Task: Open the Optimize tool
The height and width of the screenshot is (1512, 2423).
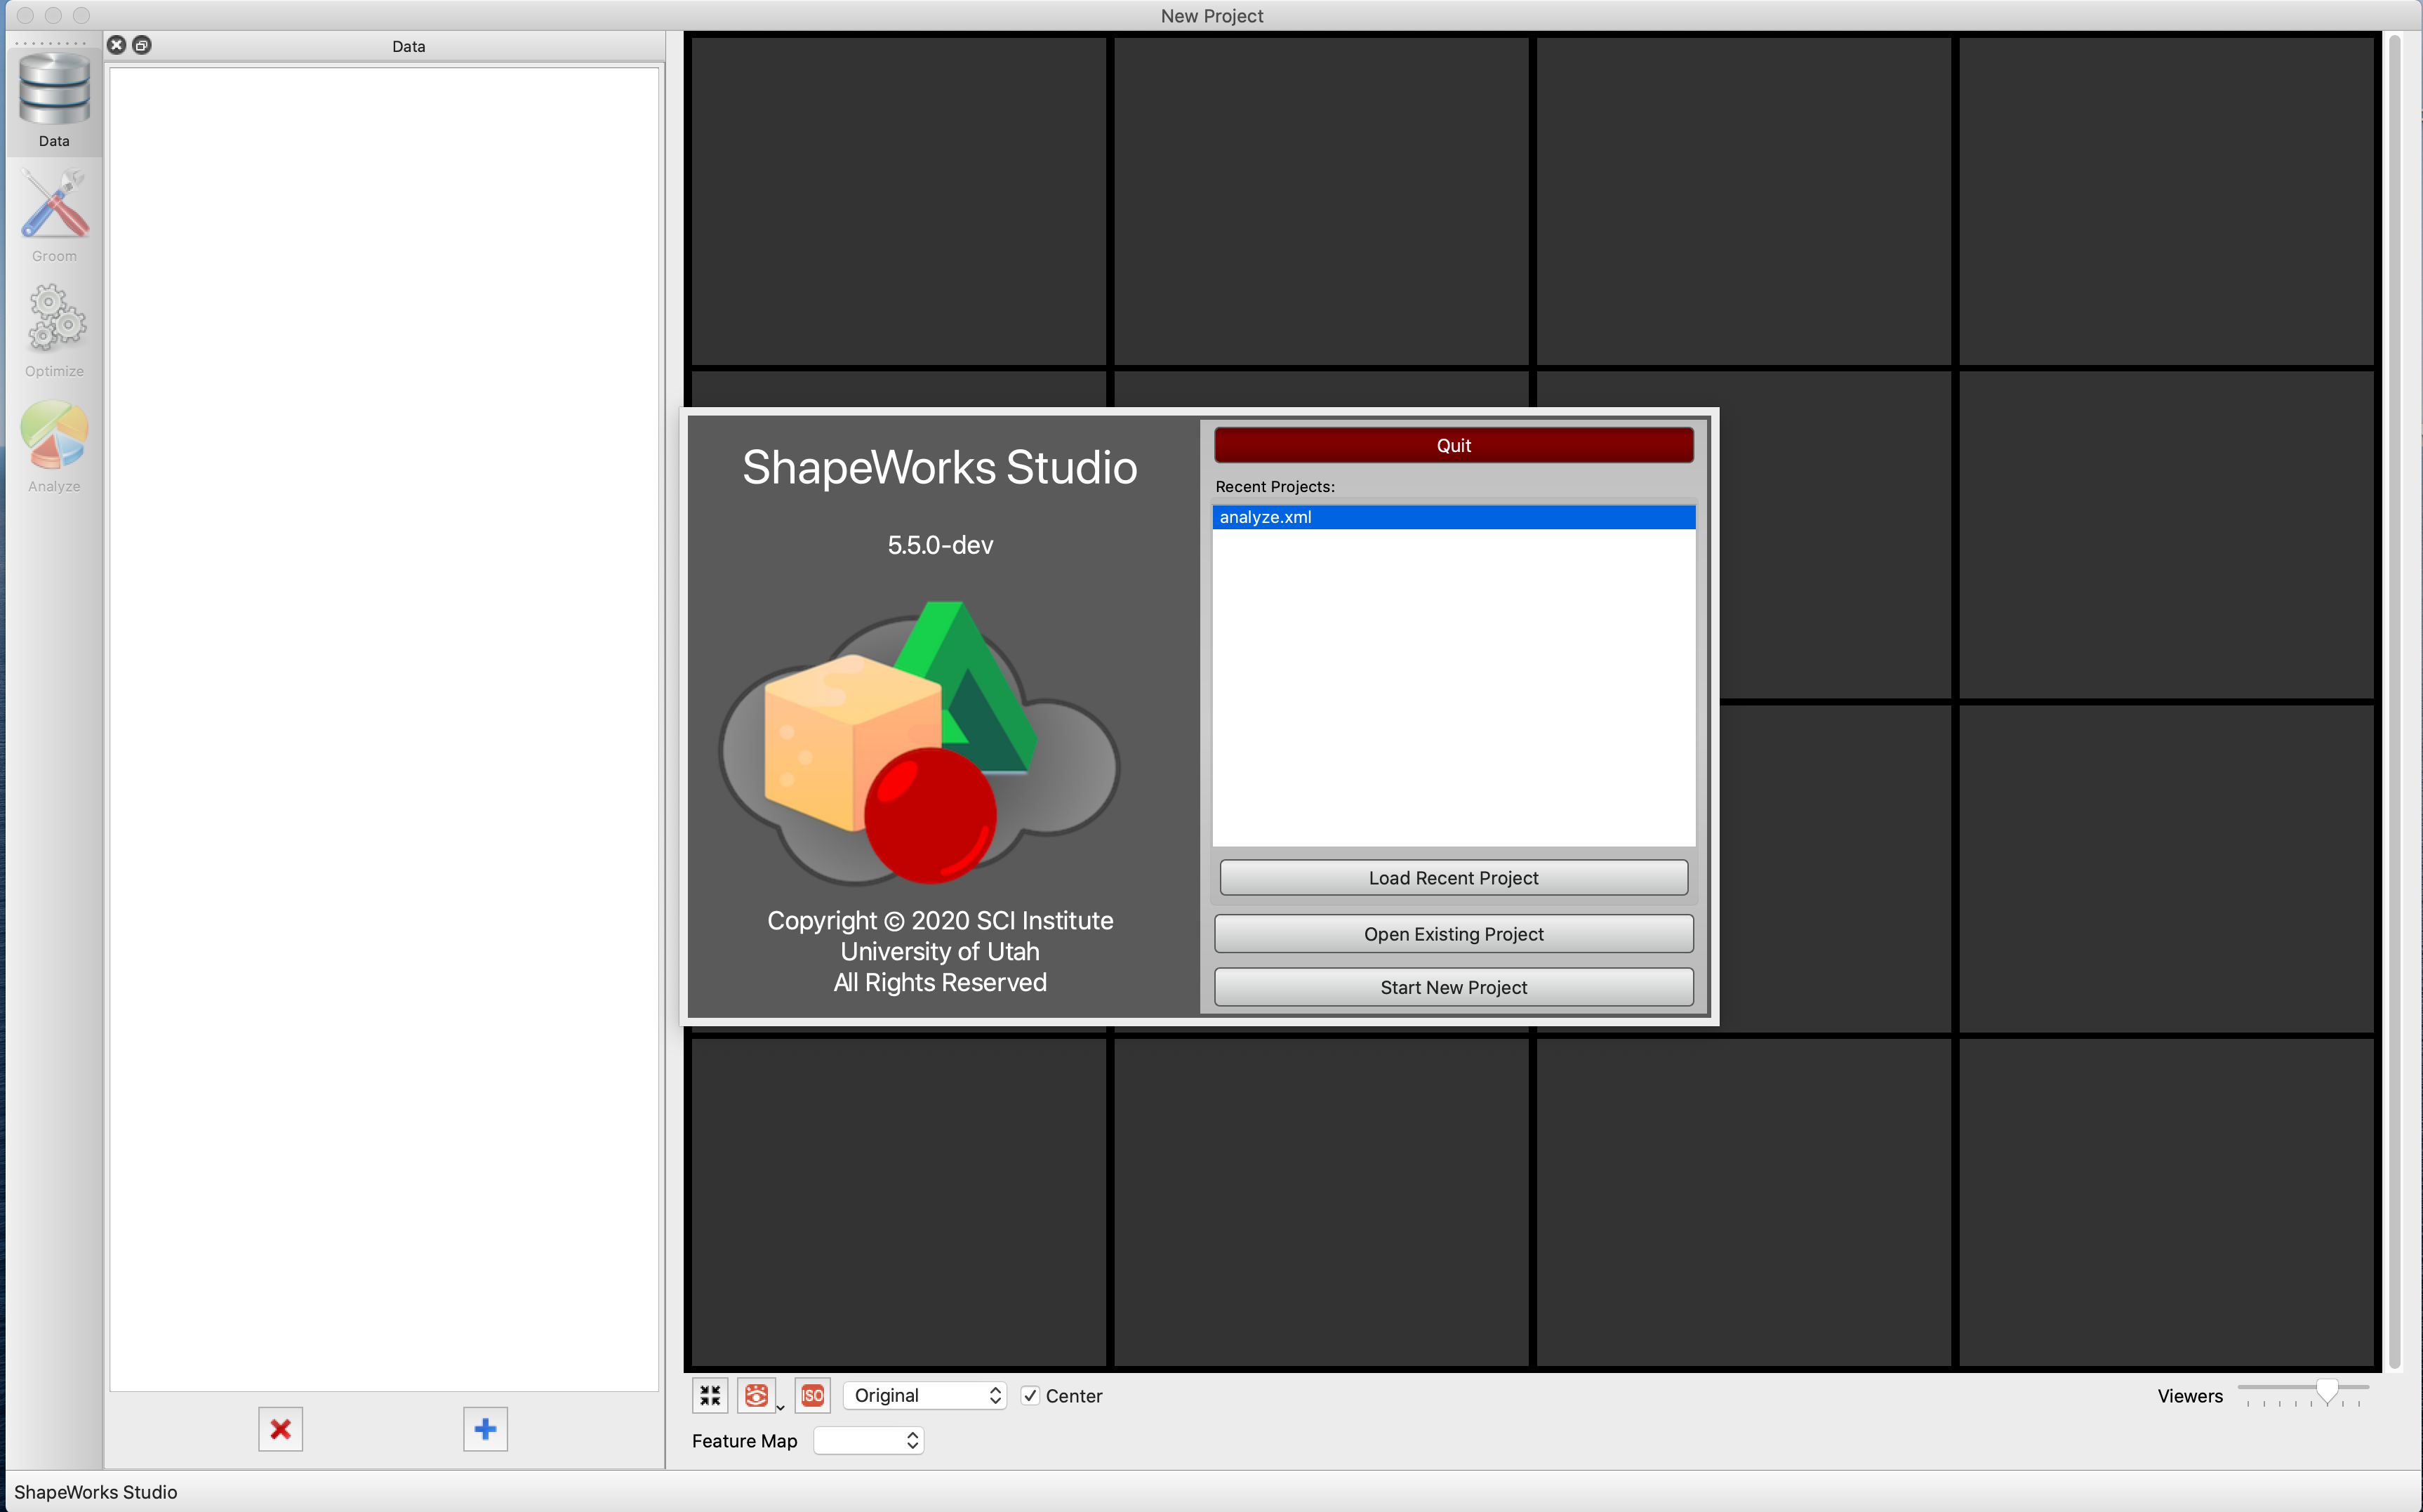Action: pos(54,330)
